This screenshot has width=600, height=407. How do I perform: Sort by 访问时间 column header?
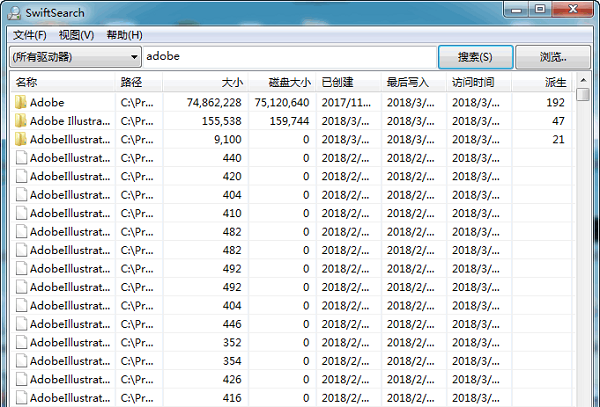tap(479, 82)
